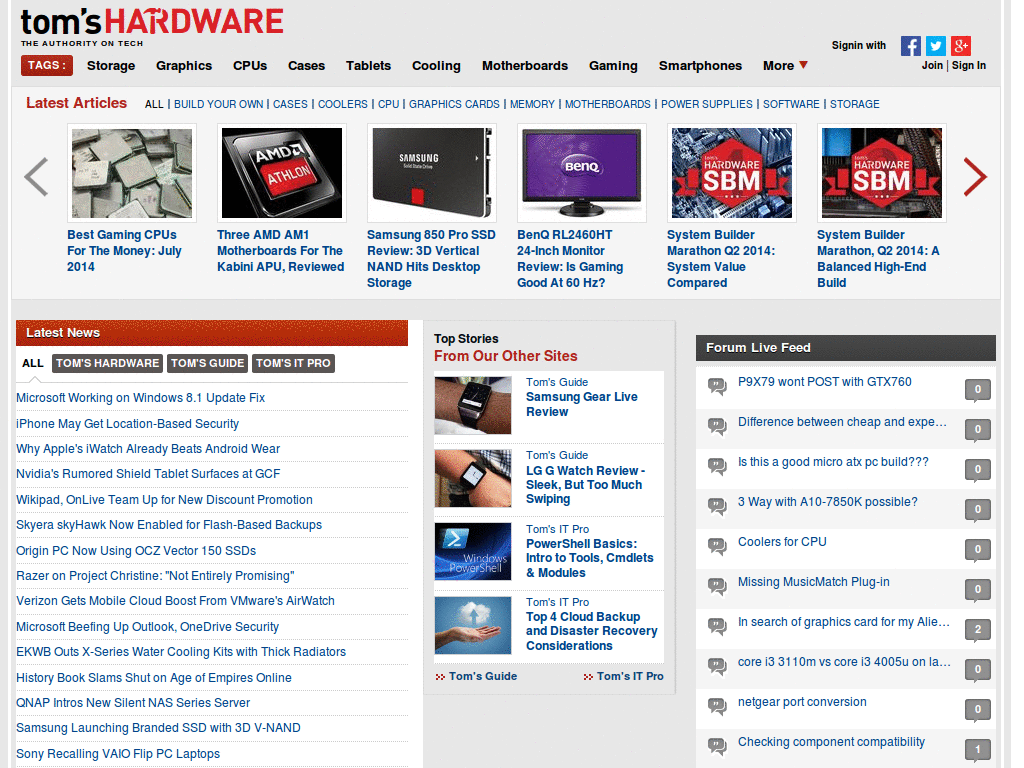Sign in with the Google+ icon
The image size is (1024, 768).
961,45
